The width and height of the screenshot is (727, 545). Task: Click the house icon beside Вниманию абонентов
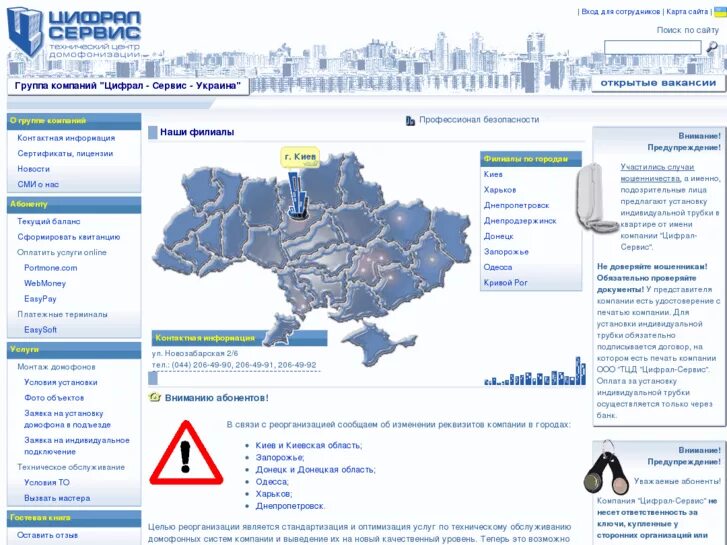(154, 398)
